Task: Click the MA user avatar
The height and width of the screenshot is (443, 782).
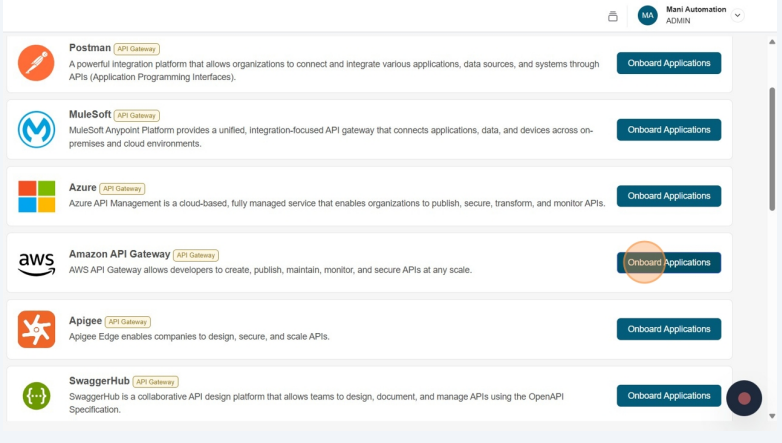Action: click(648, 16)
